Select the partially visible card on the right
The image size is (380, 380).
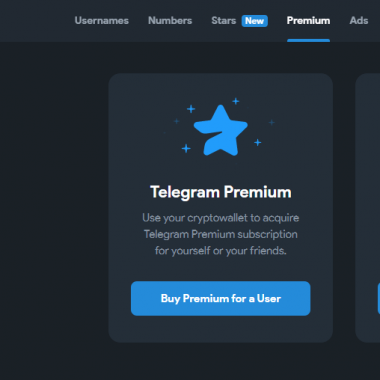[x=368, y=208]
